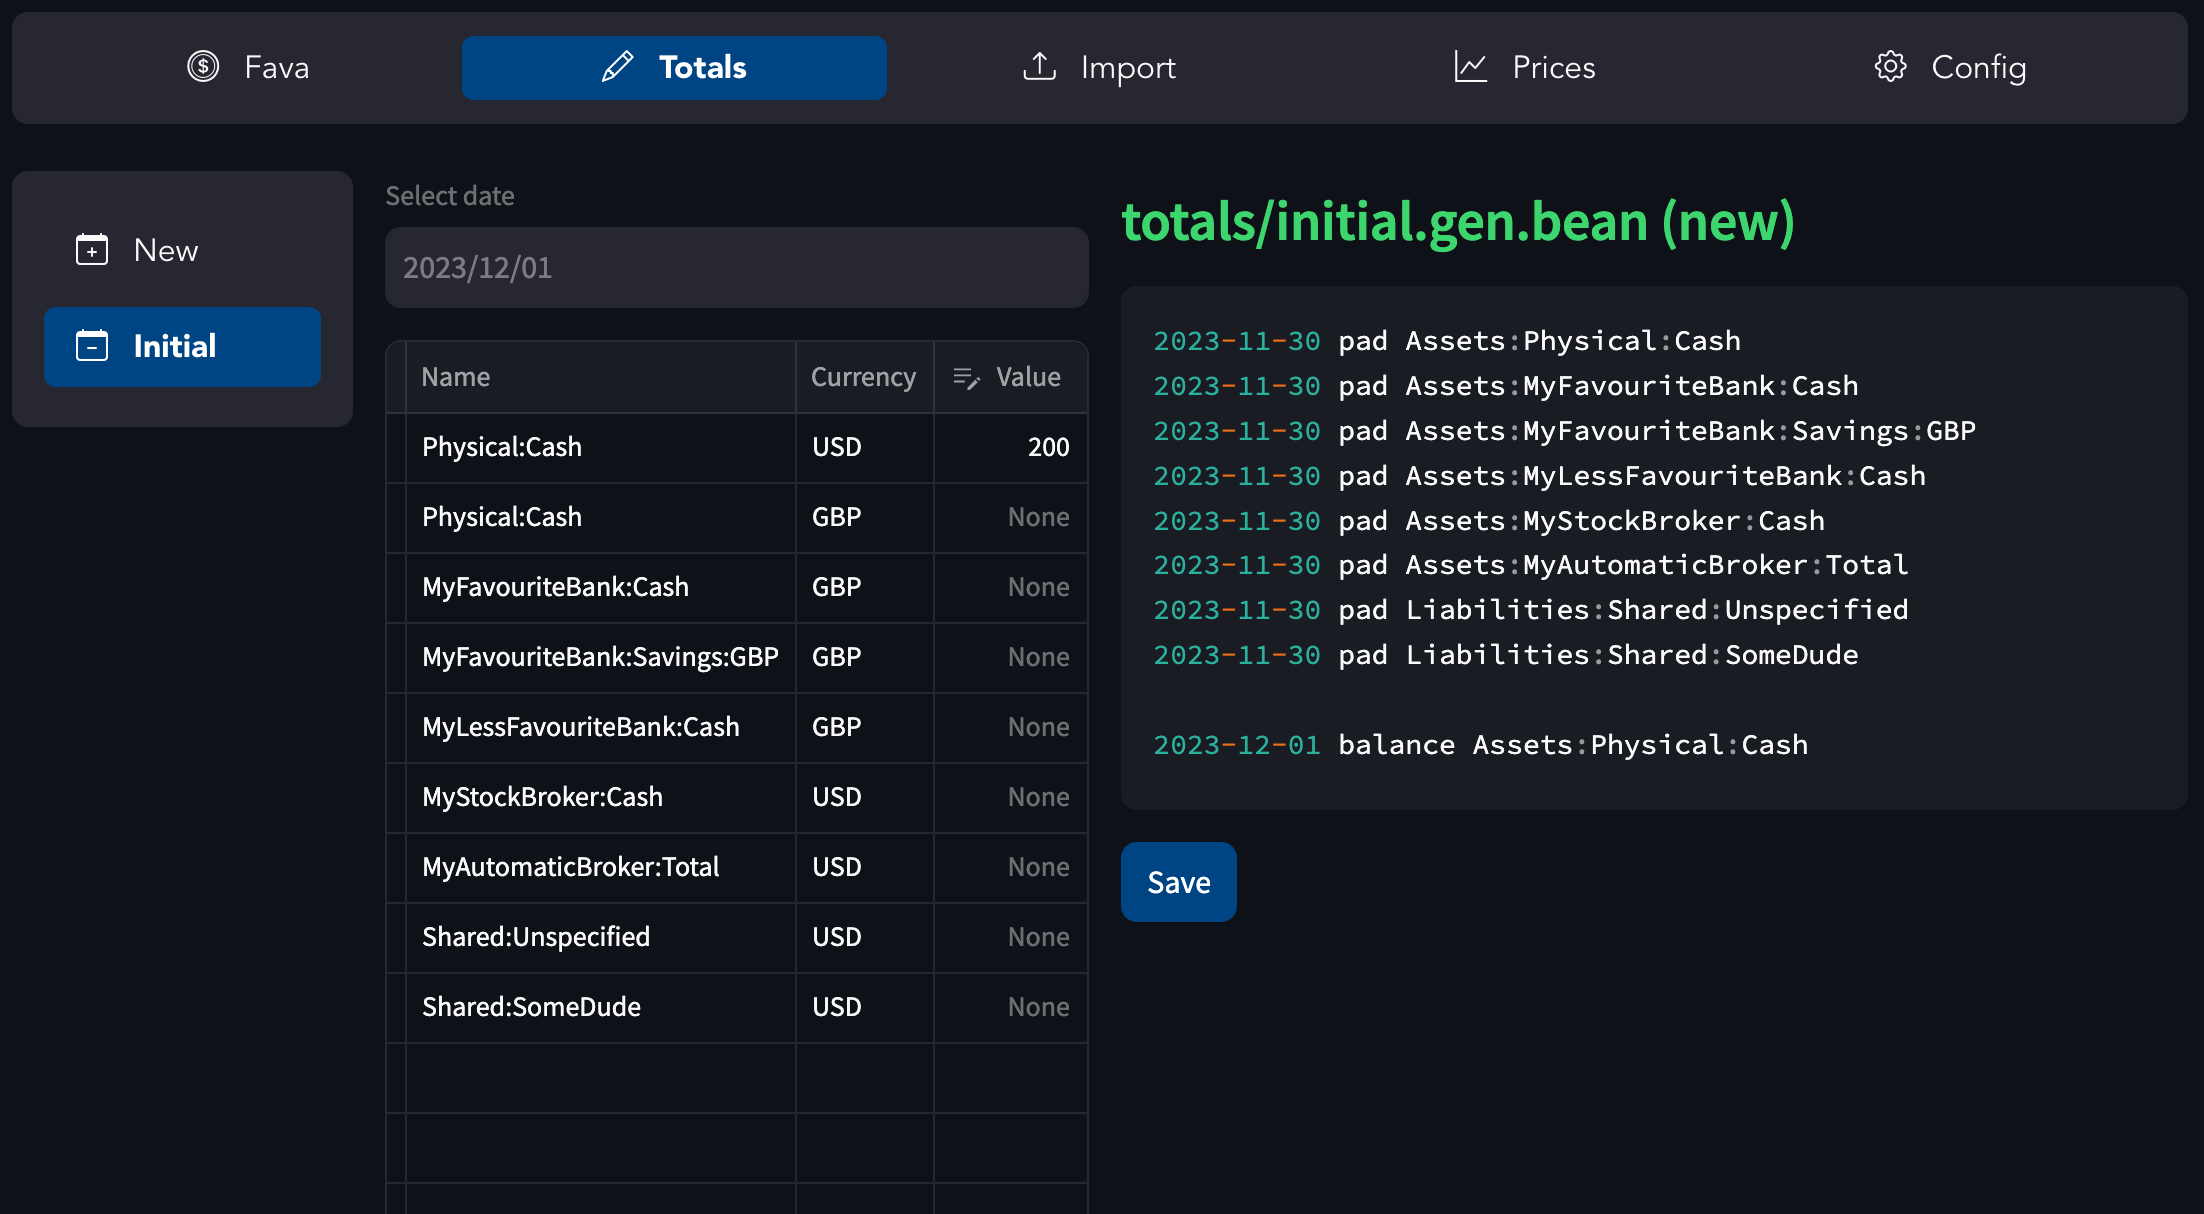Click the Totals pencil icon
Viewport: 2204px width, 1214px height.
click(x=617, y=67)
